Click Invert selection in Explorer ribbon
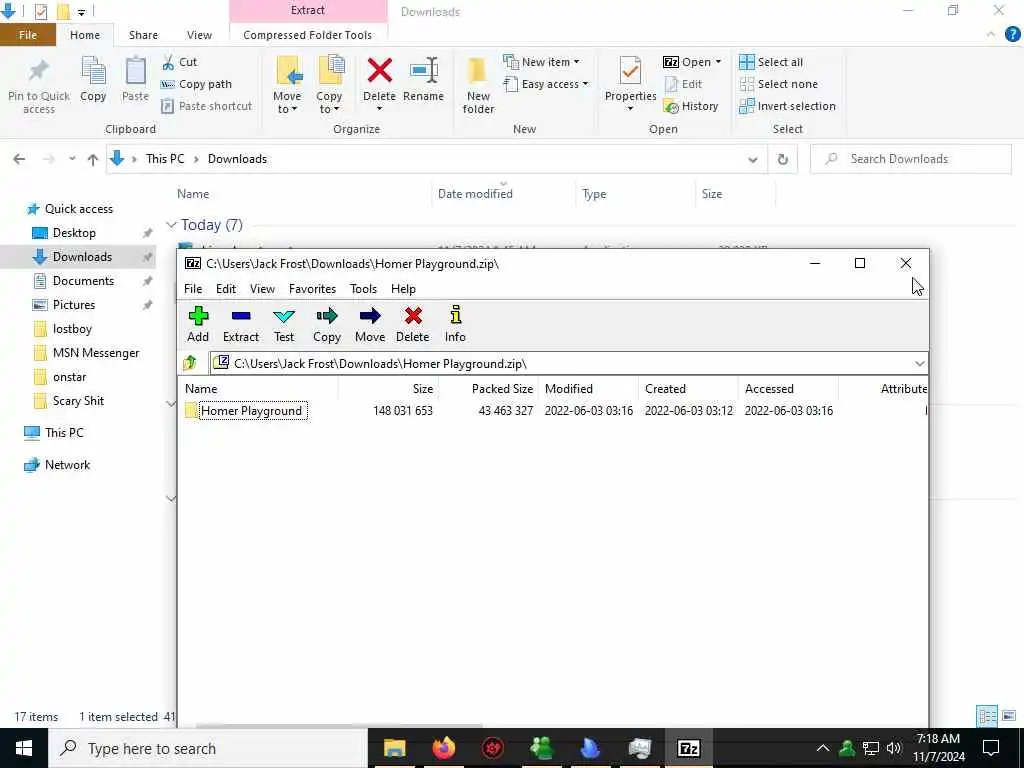The height and width of the screenshot is (768, 1024). point(787,106)
